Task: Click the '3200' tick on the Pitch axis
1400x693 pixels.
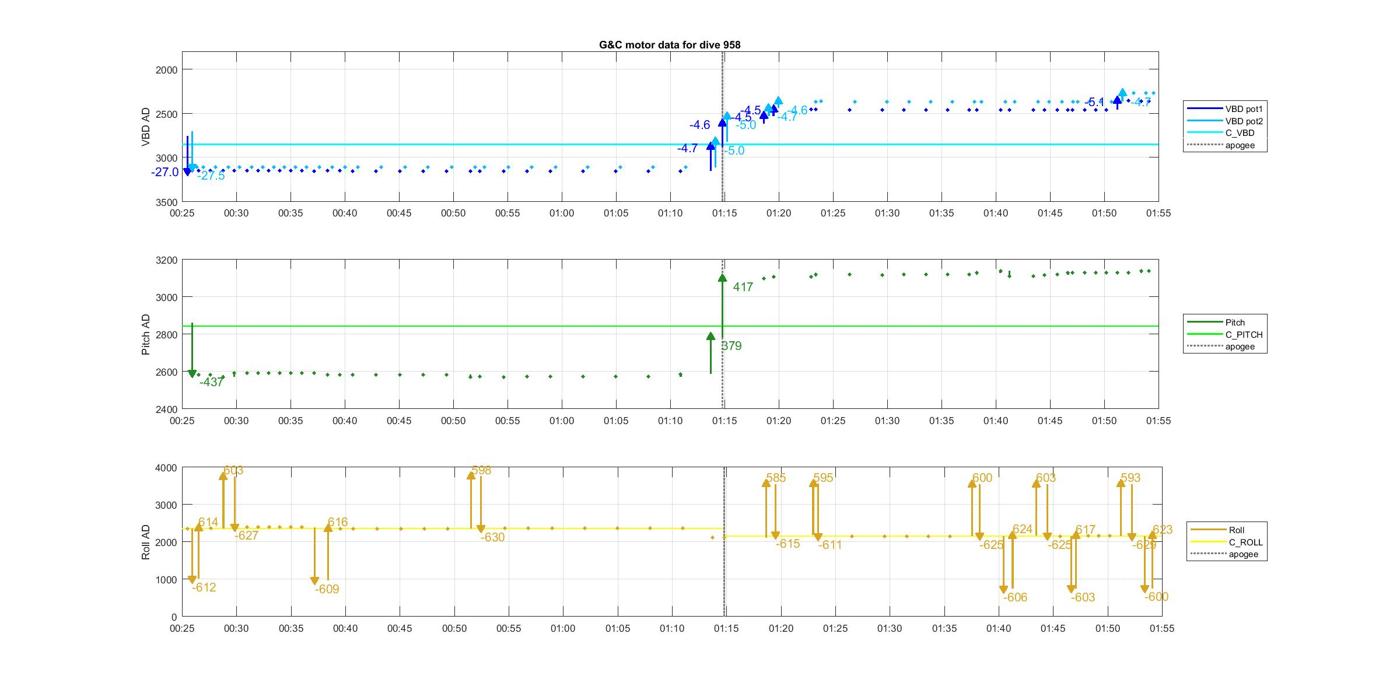Action: point(166,260)
